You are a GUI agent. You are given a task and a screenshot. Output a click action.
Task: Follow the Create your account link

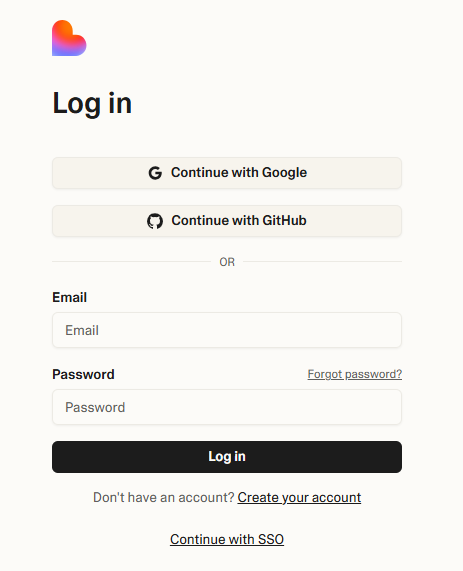coord(299,497)
